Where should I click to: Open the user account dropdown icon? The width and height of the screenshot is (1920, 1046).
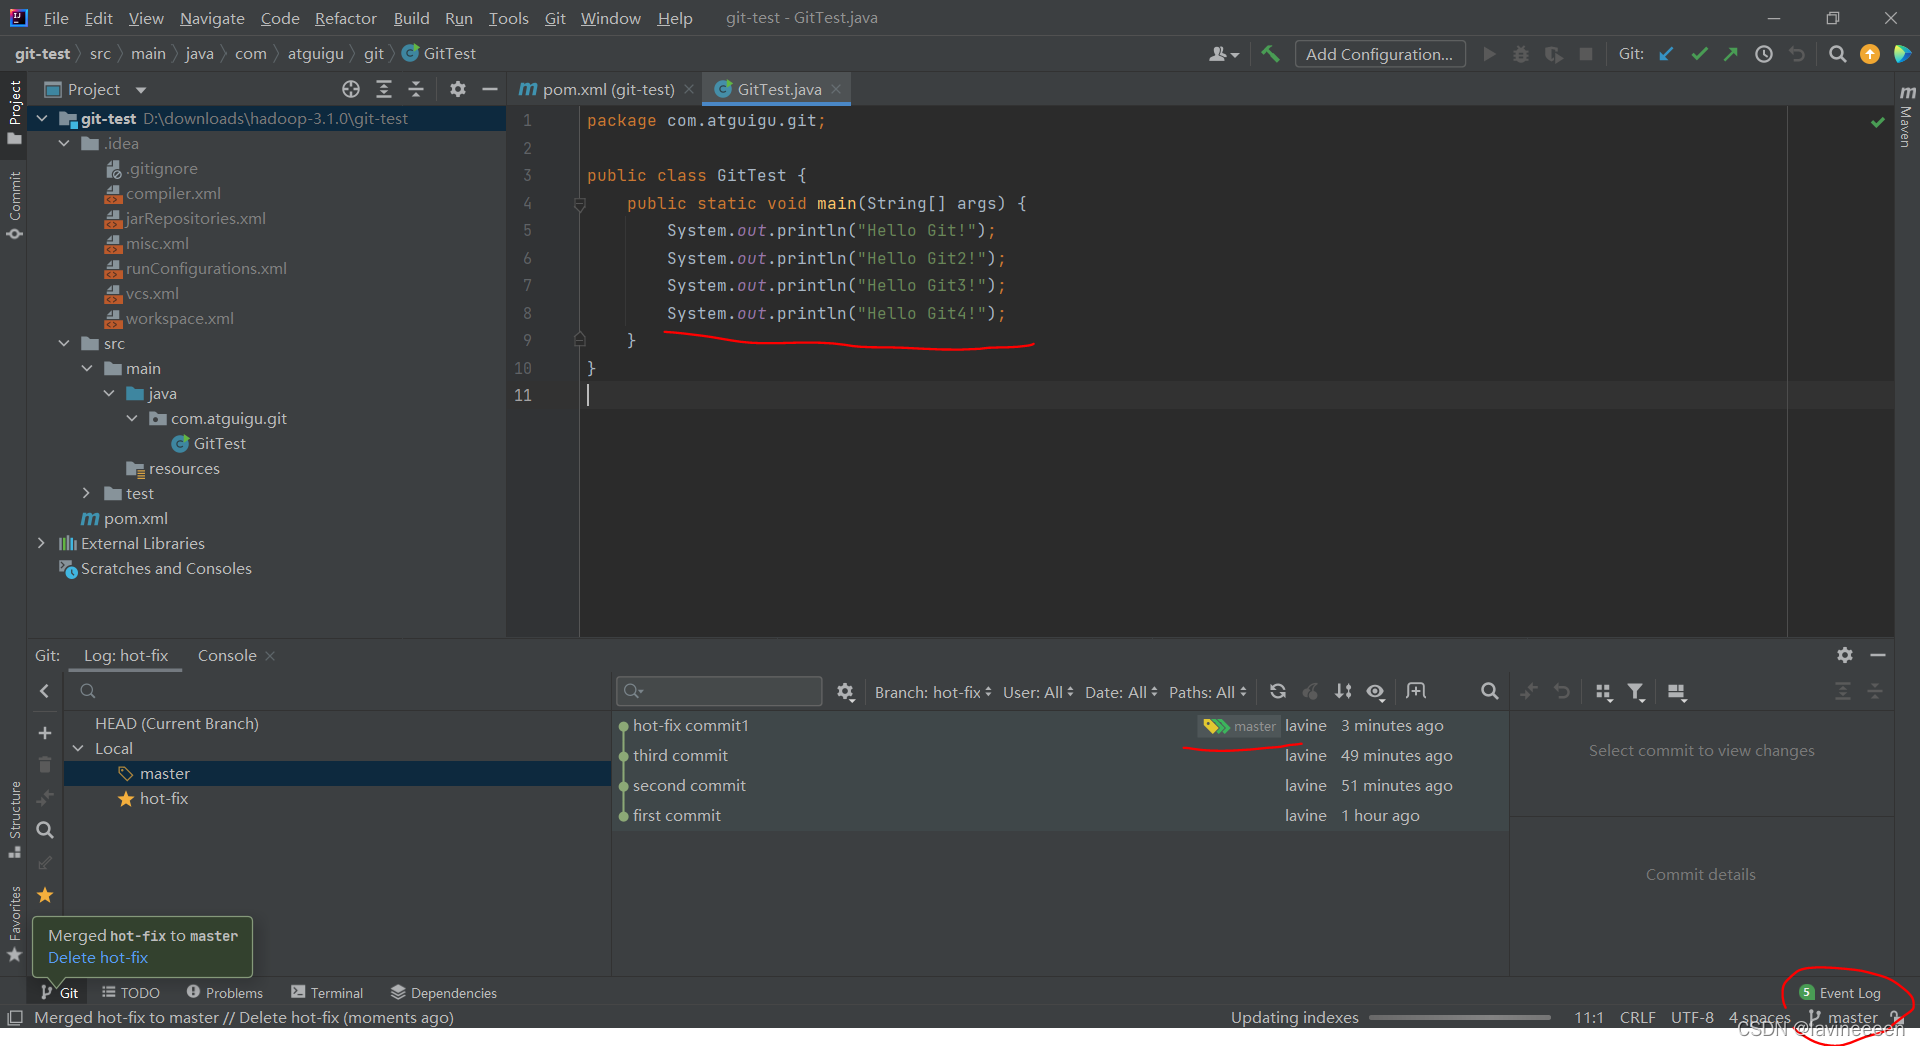tap(1224, 54)
